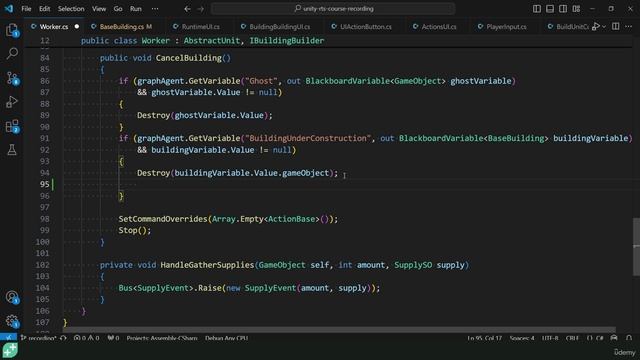The width and height of the screenshot is (640, 360).
Task: Open the Run menu
Action: [x=136, y=9]
